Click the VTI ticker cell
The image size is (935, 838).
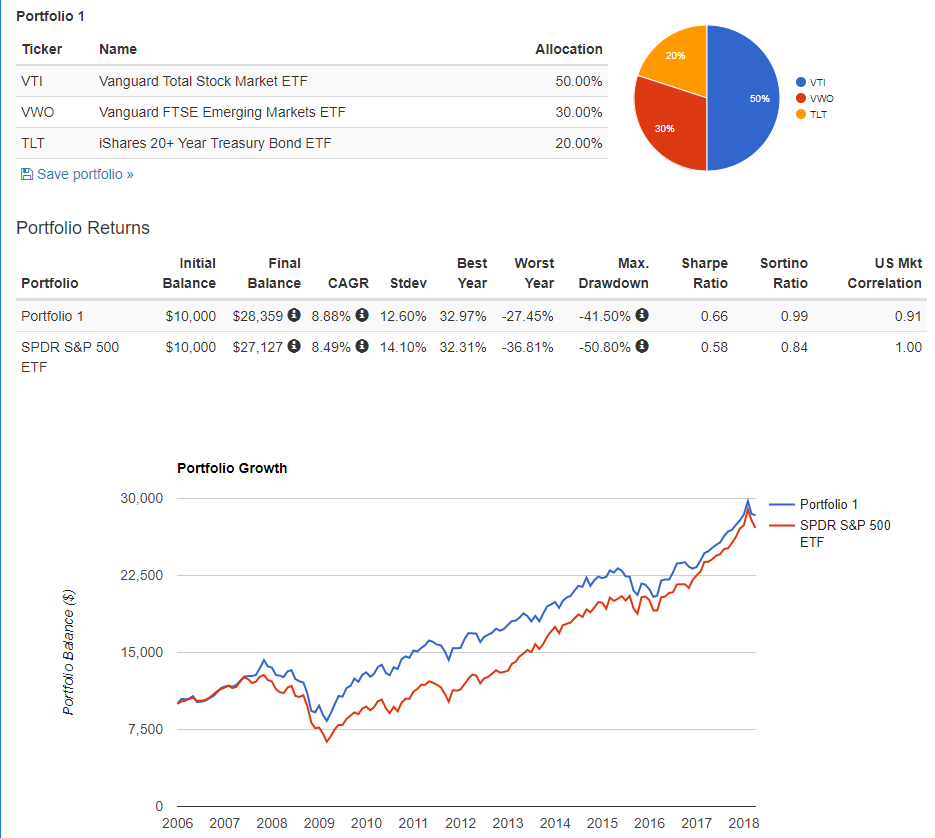click(x=32, y=81)
